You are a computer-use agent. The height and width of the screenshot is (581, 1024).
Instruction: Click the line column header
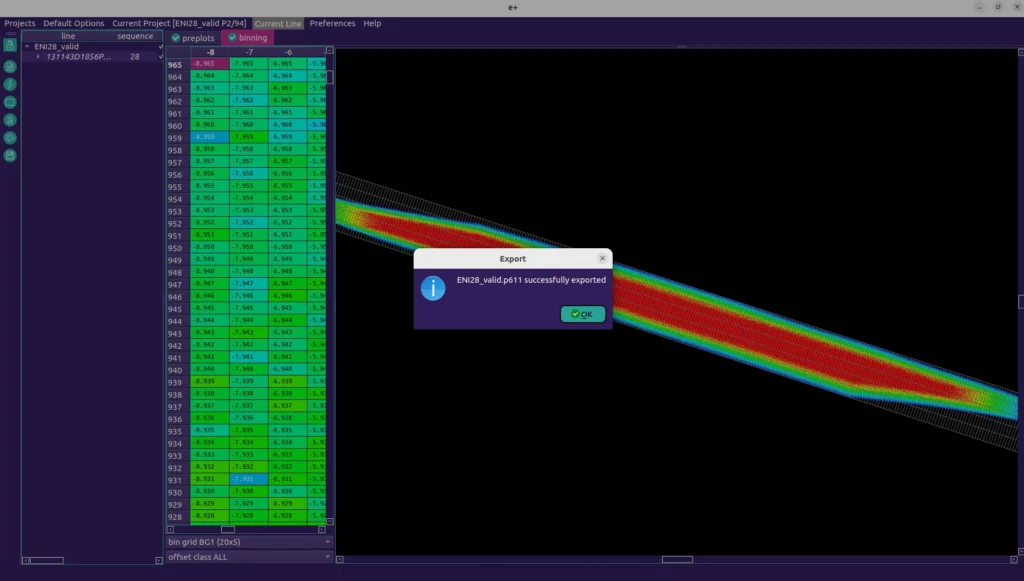tap(68, 36)
